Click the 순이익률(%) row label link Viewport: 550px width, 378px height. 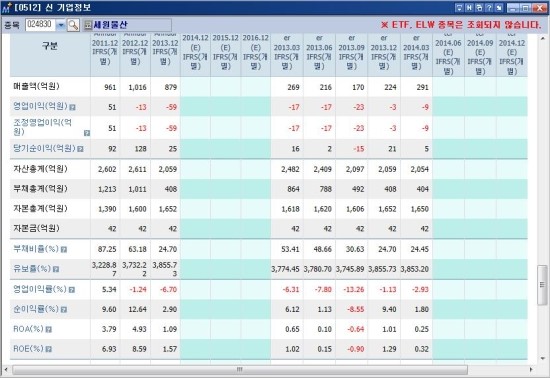(x=36, y=309)
